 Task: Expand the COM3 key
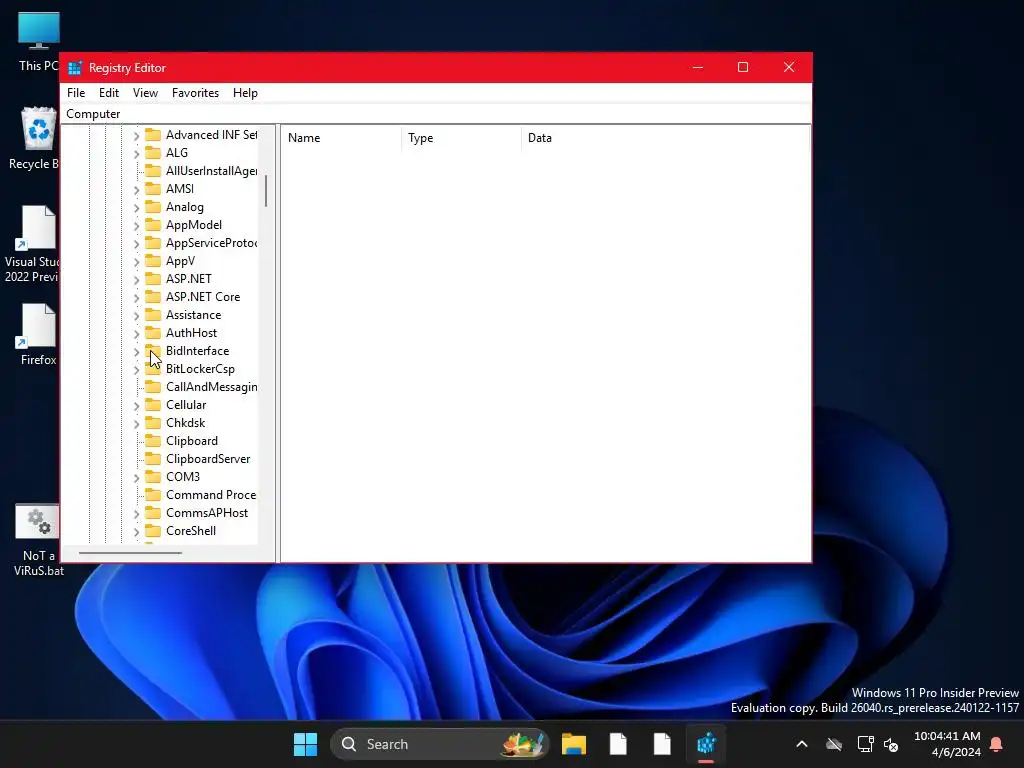click(136, 477)
